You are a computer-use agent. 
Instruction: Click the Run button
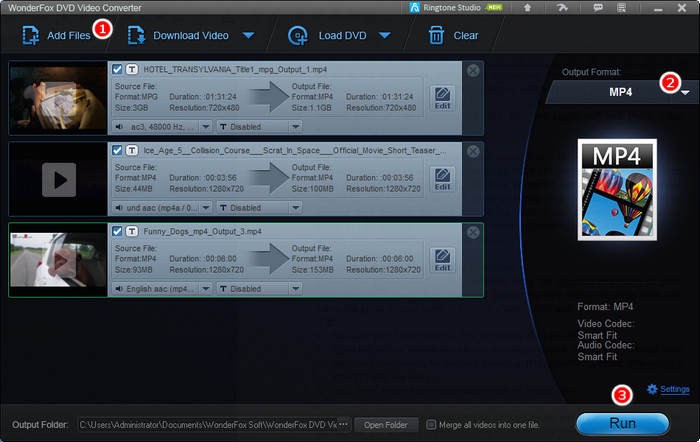622,423
